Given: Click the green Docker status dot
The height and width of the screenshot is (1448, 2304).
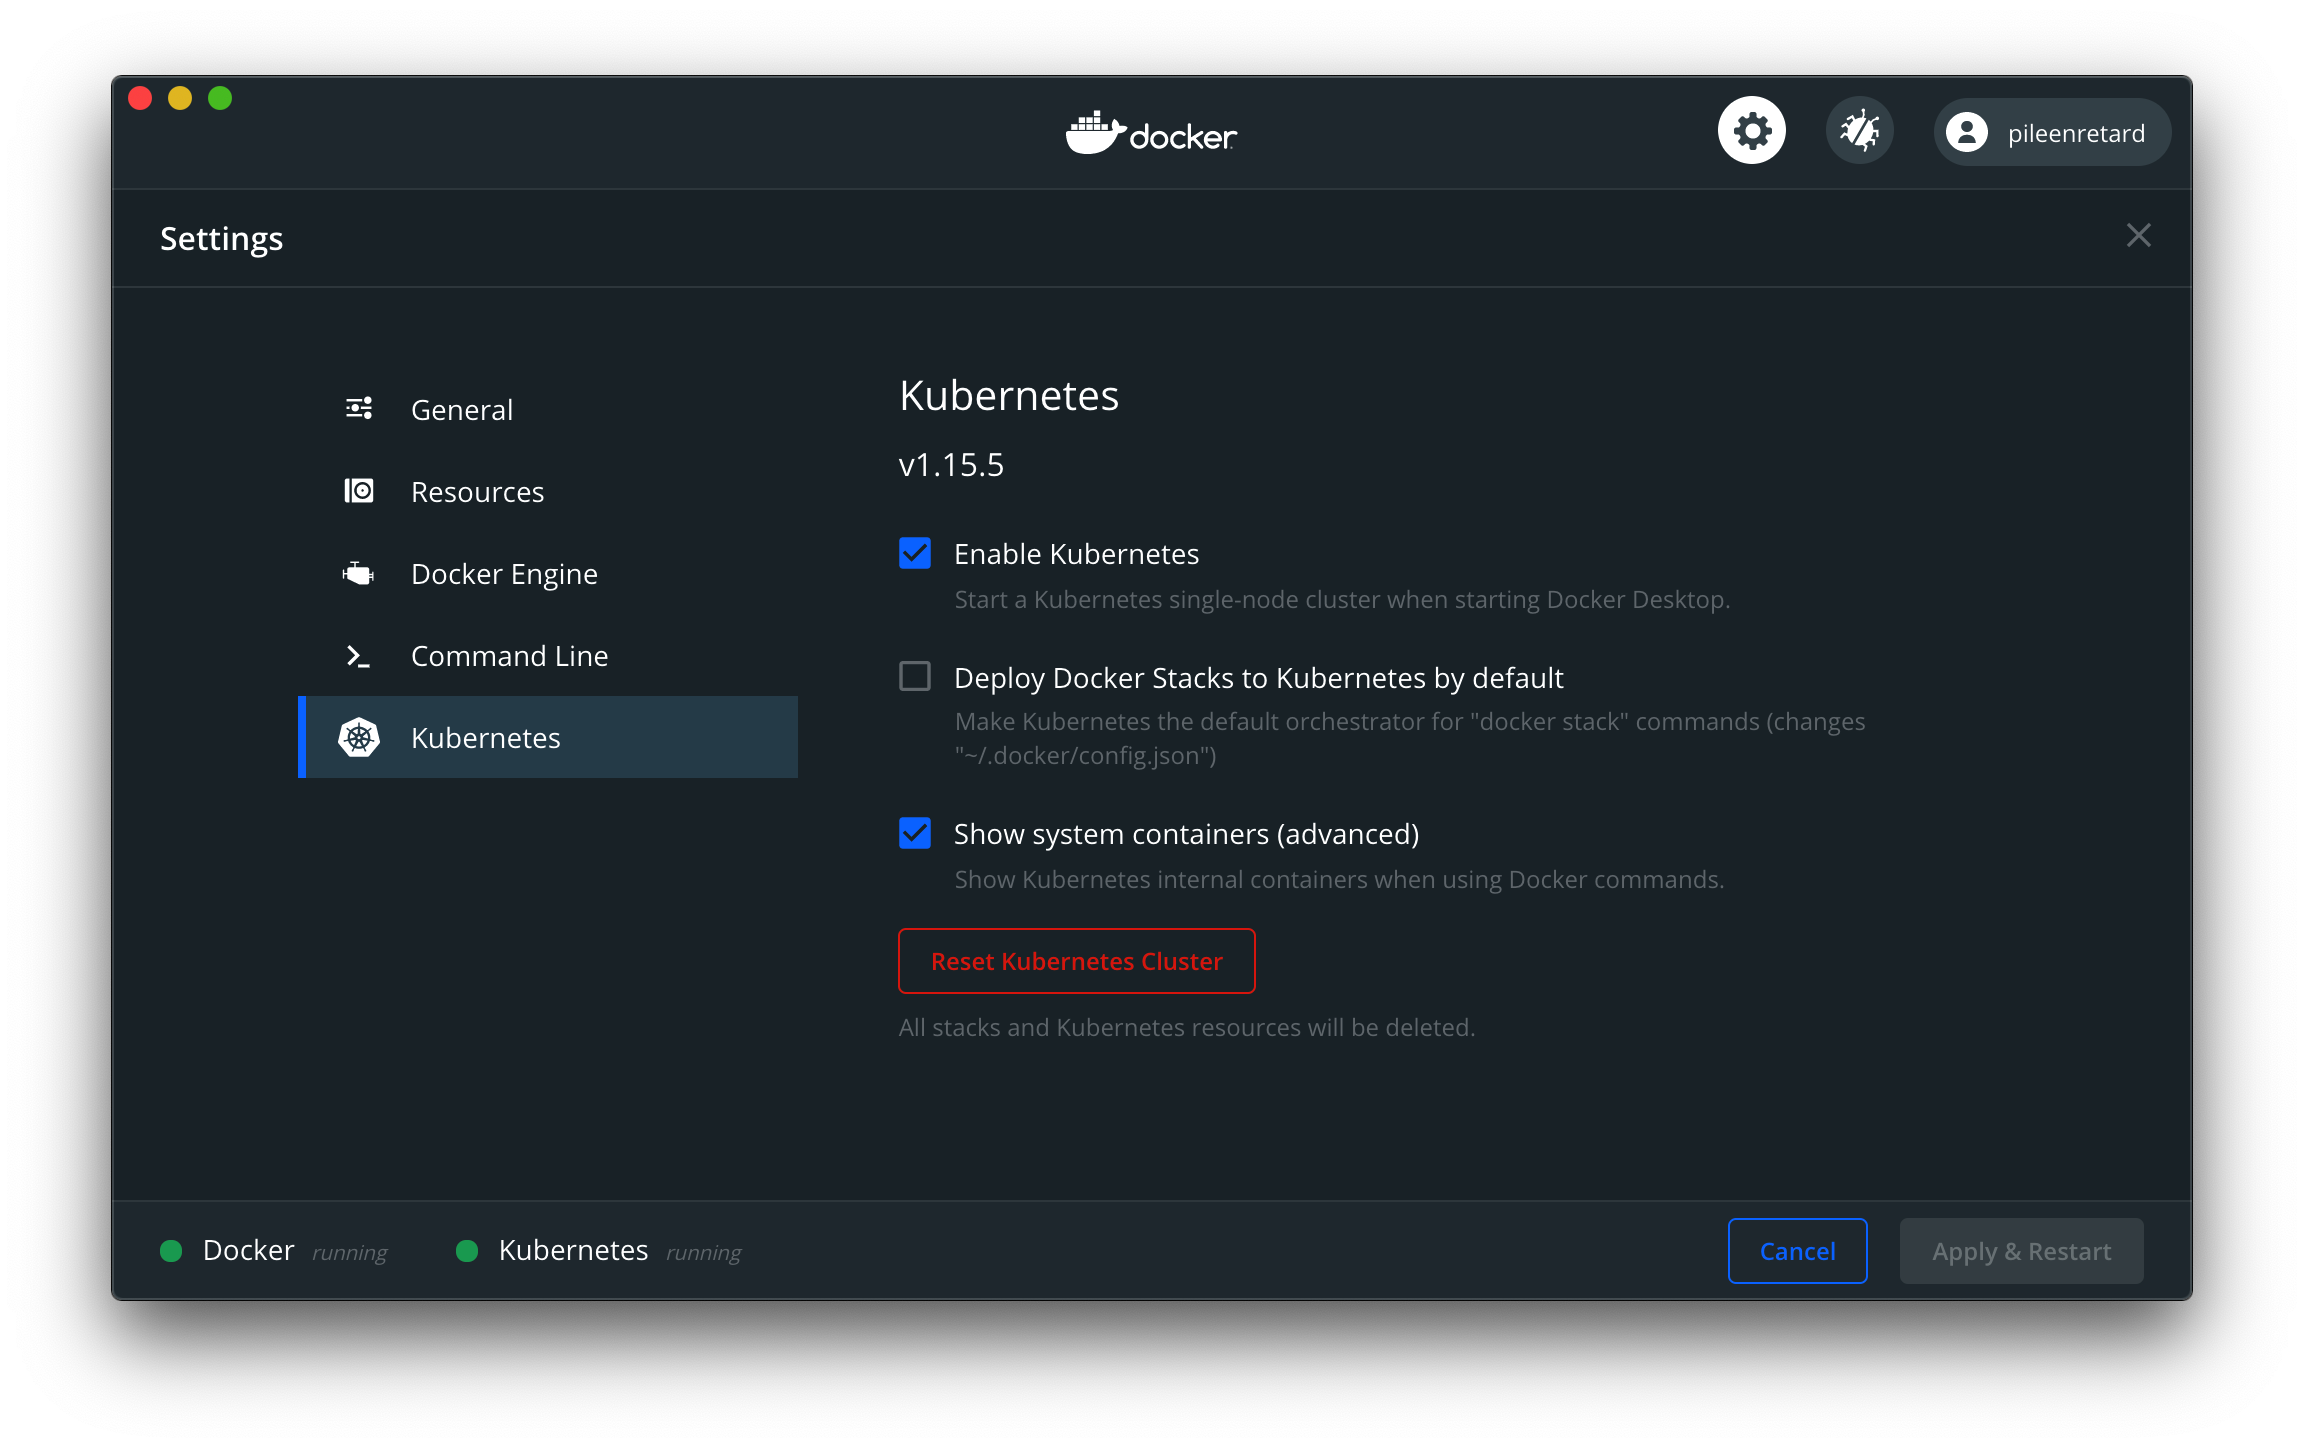Looking at the screenshot, I should click(171, 1250).
